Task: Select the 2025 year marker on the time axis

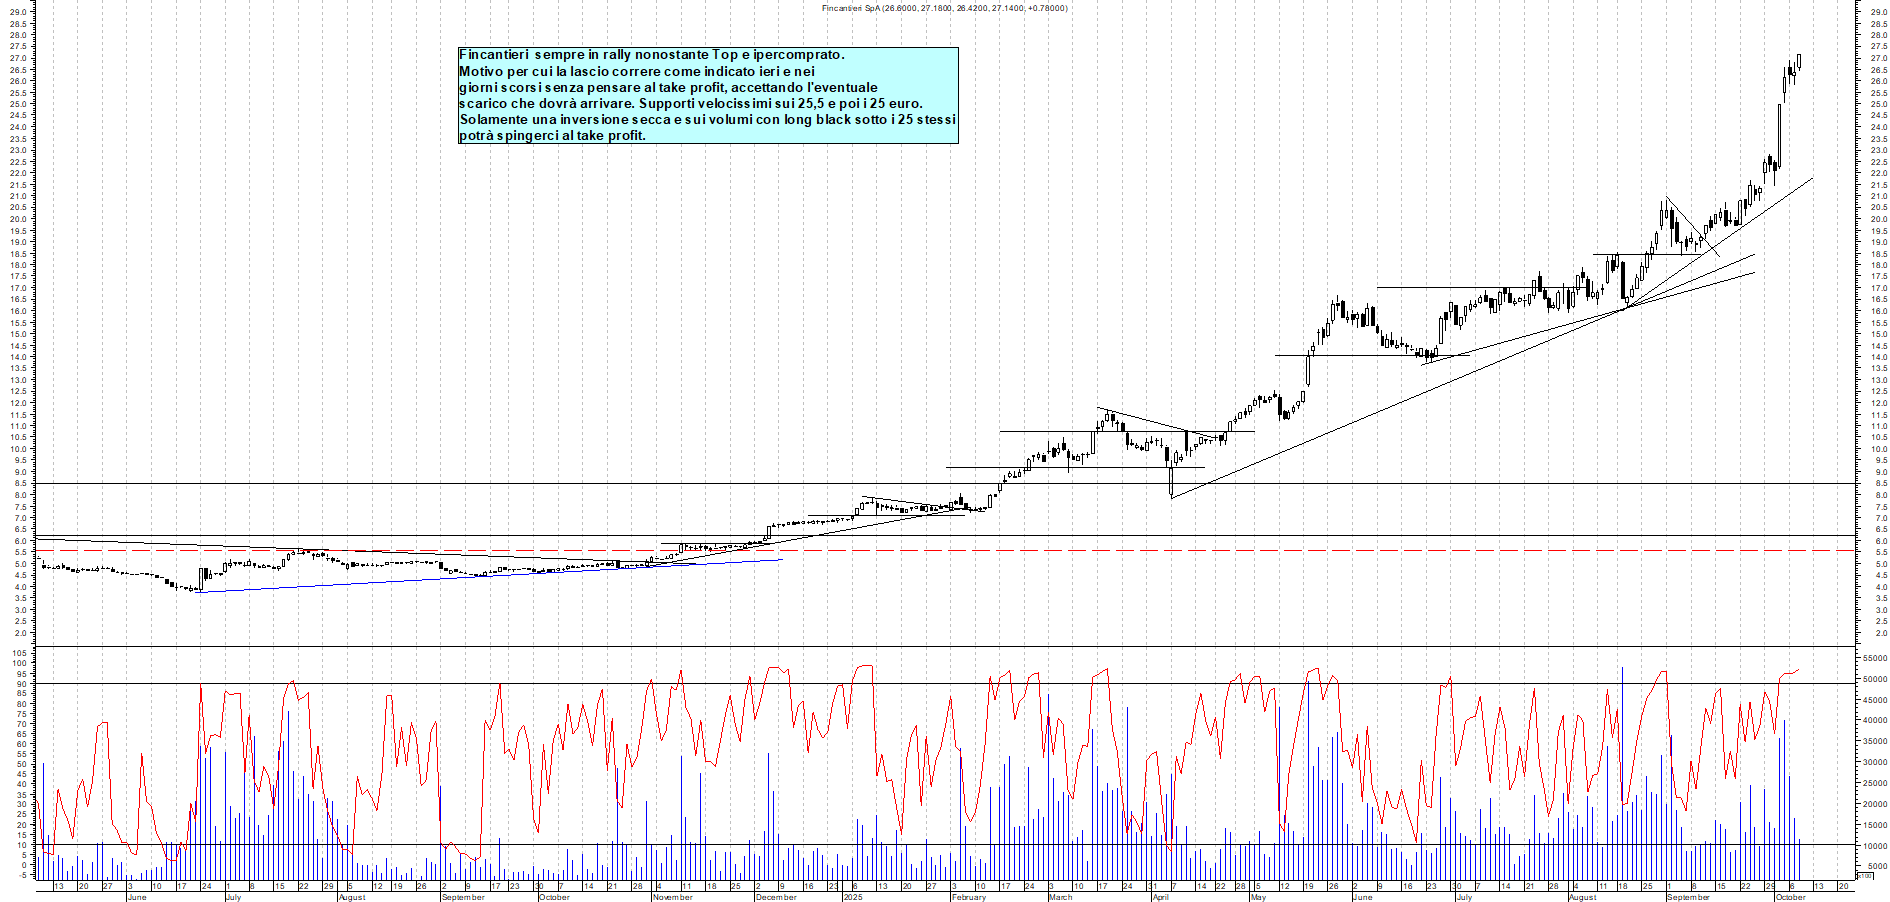Action: (852, 897)
